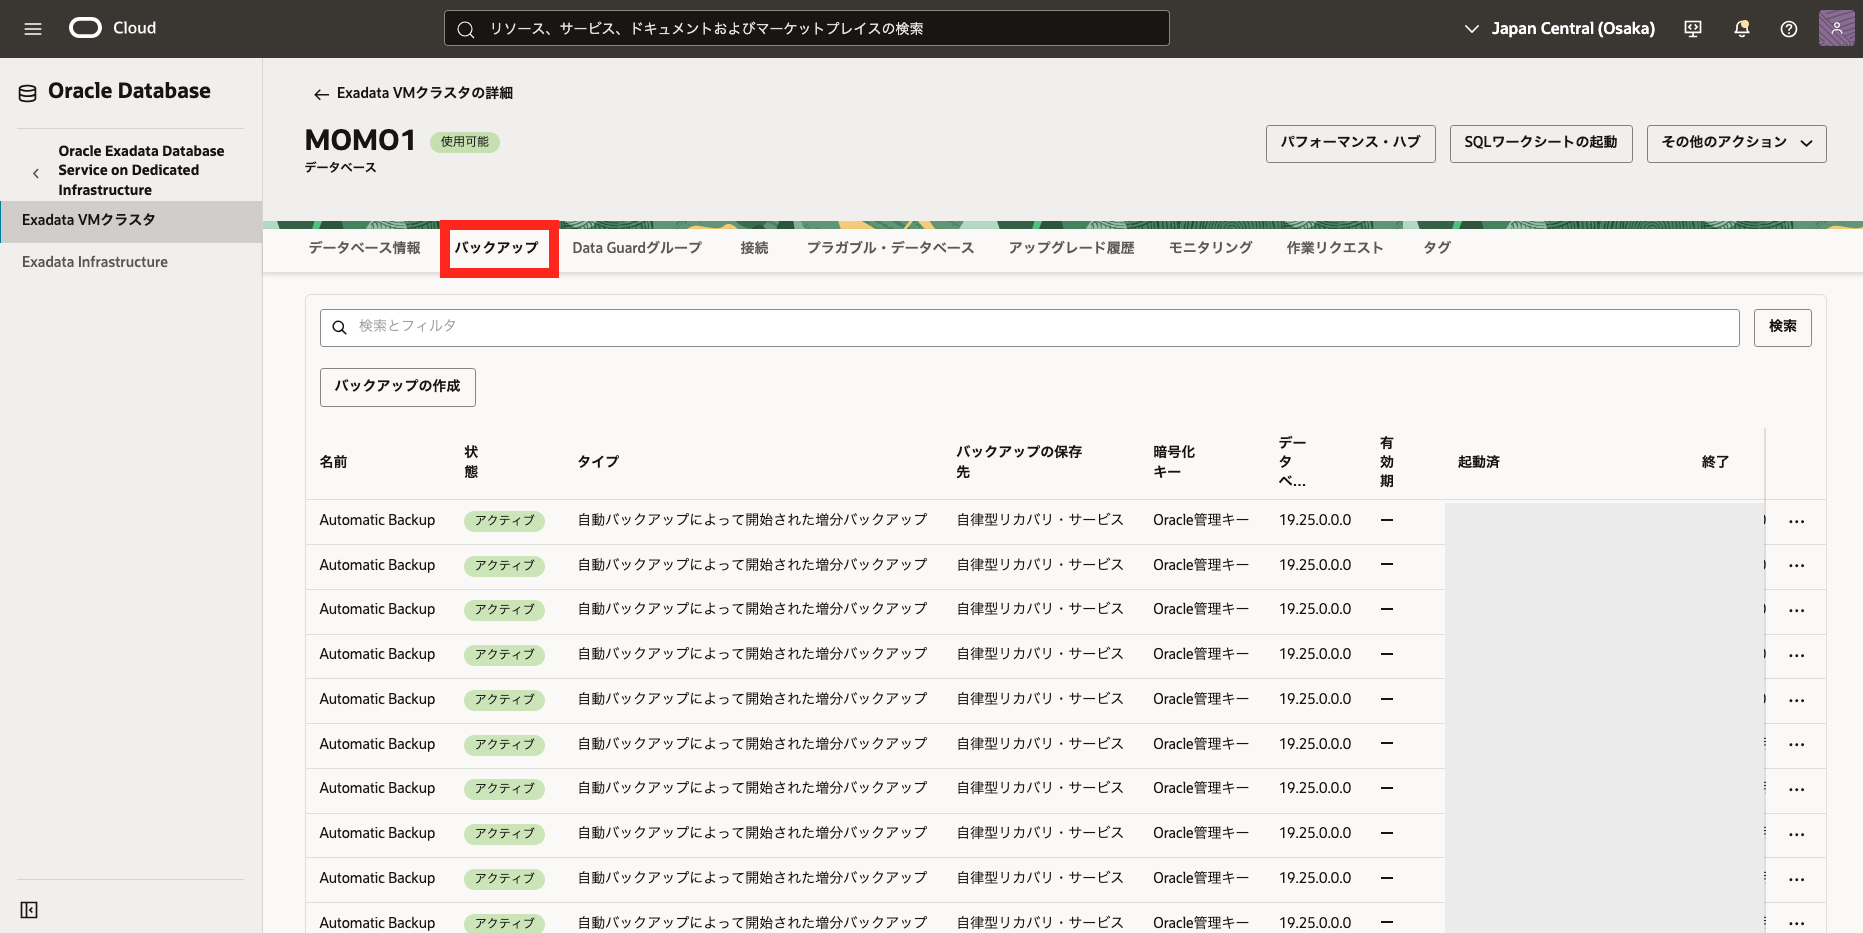Click the バックアップの作成 button

pyautogui.click(x=397, y=387)
